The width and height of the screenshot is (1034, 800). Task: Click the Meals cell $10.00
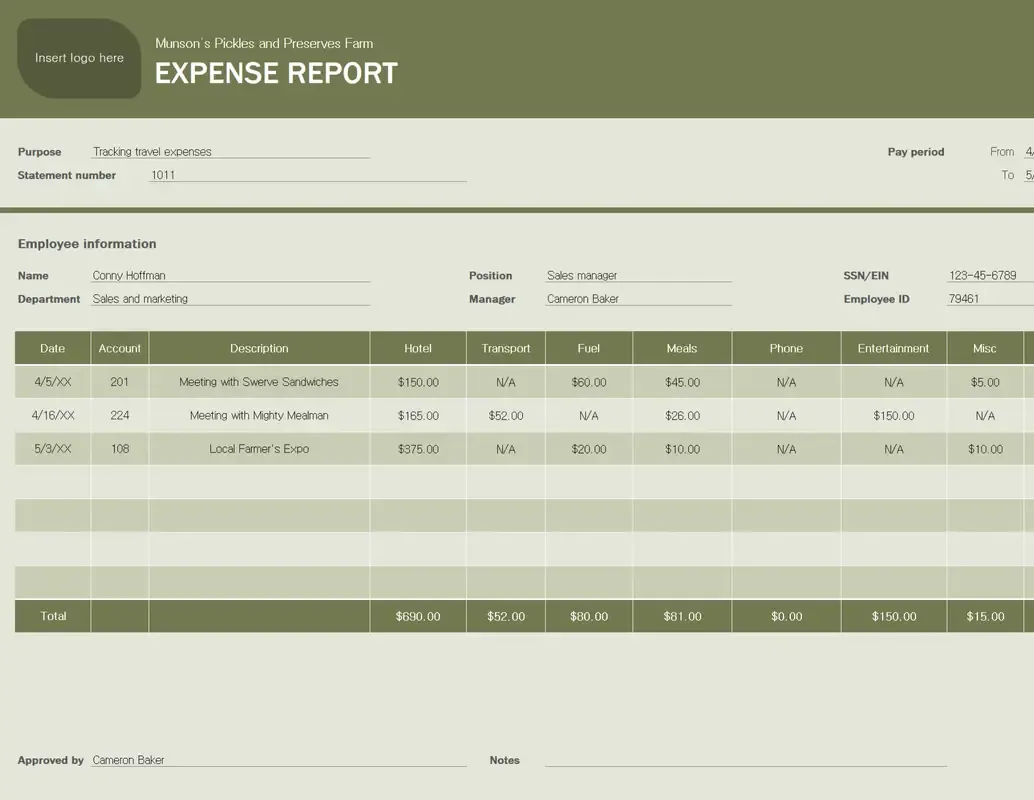click(682, 449)
